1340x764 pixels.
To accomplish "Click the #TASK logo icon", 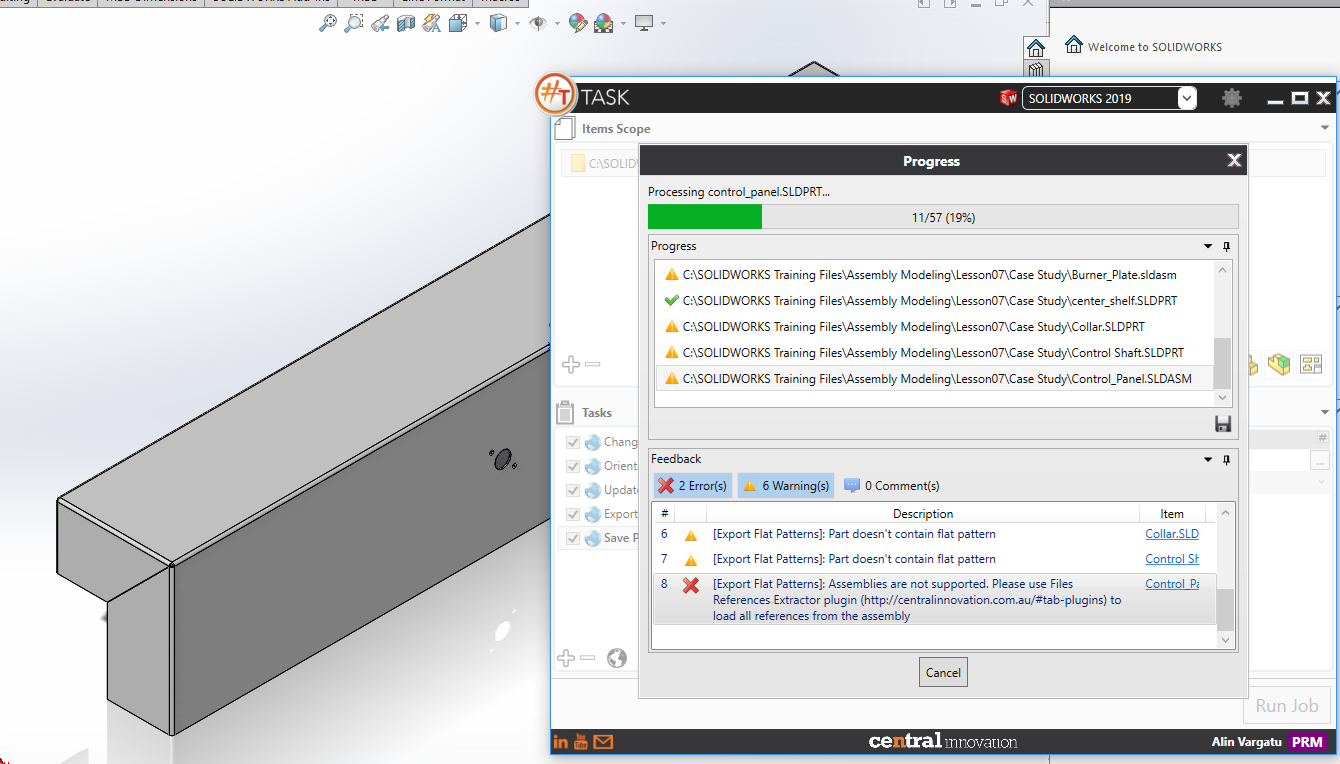I will (555, 93).
